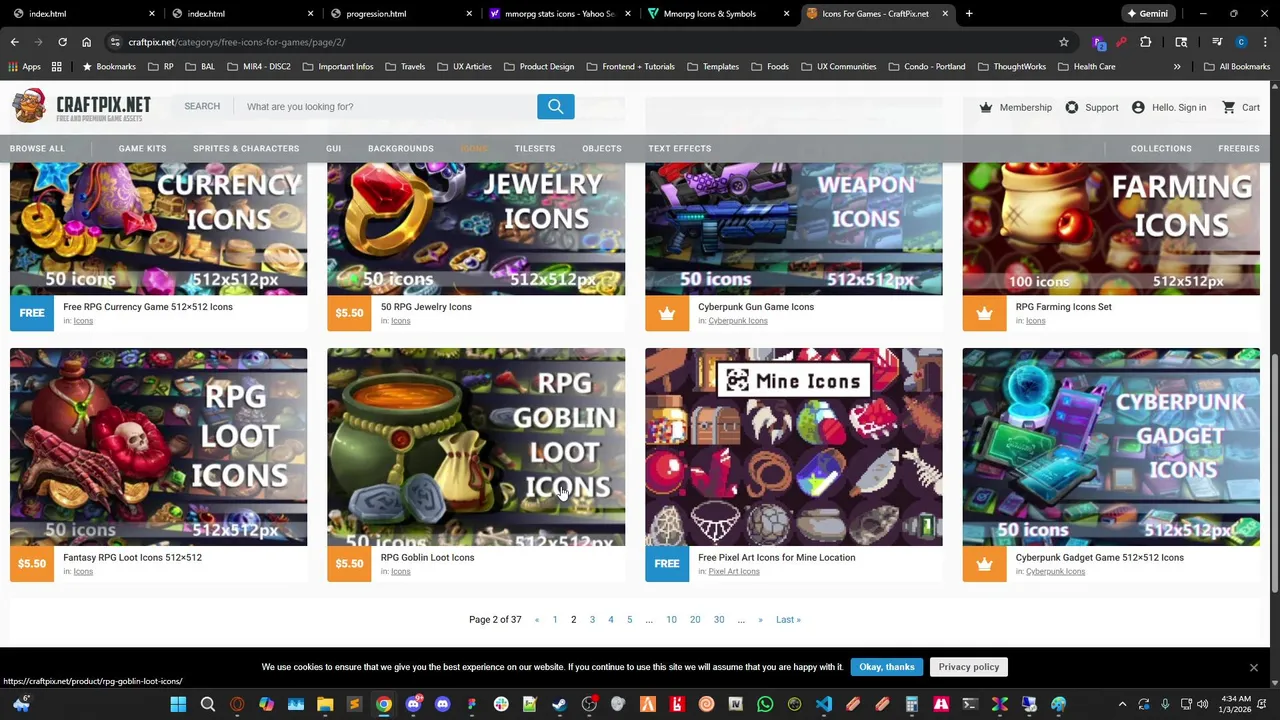This screenshot has height=720, width=1280.
Task: Open the browser extensions puzzle icon
Action: click(1146, 42)
